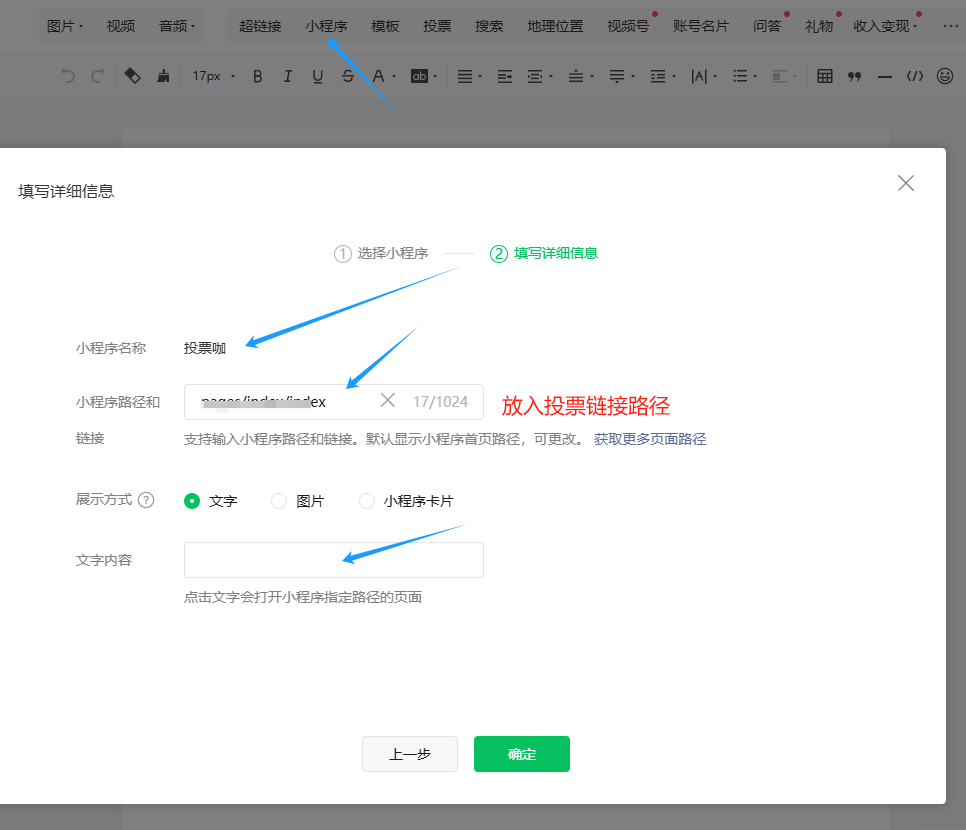The width and height of the screenshot is (966, 830).
Task: Insert a table using grid icon
Action: coord(824,76)
